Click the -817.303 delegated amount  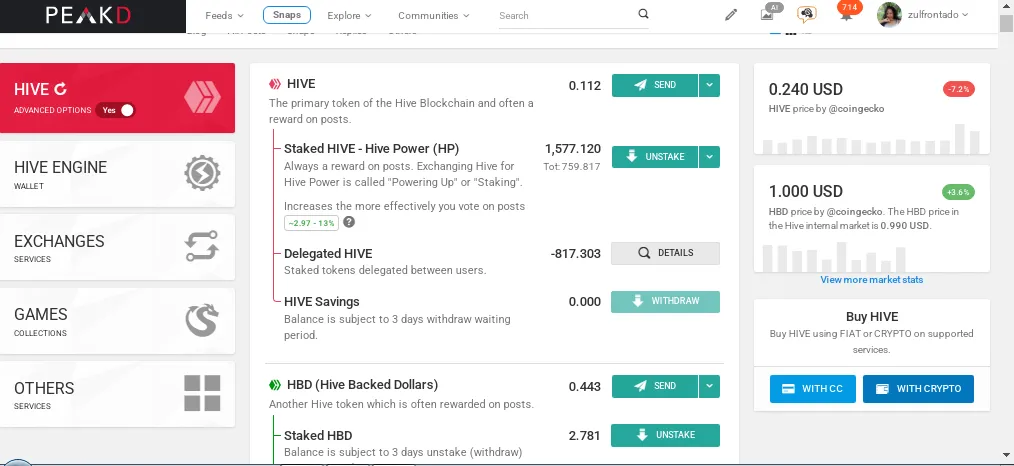[x=576, y=253]
